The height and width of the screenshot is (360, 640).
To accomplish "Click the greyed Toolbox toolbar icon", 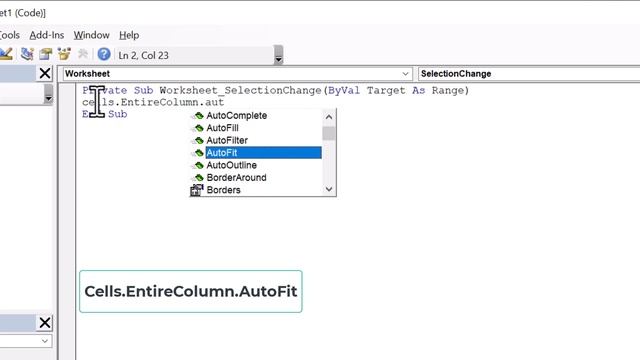I will [83, 54].
